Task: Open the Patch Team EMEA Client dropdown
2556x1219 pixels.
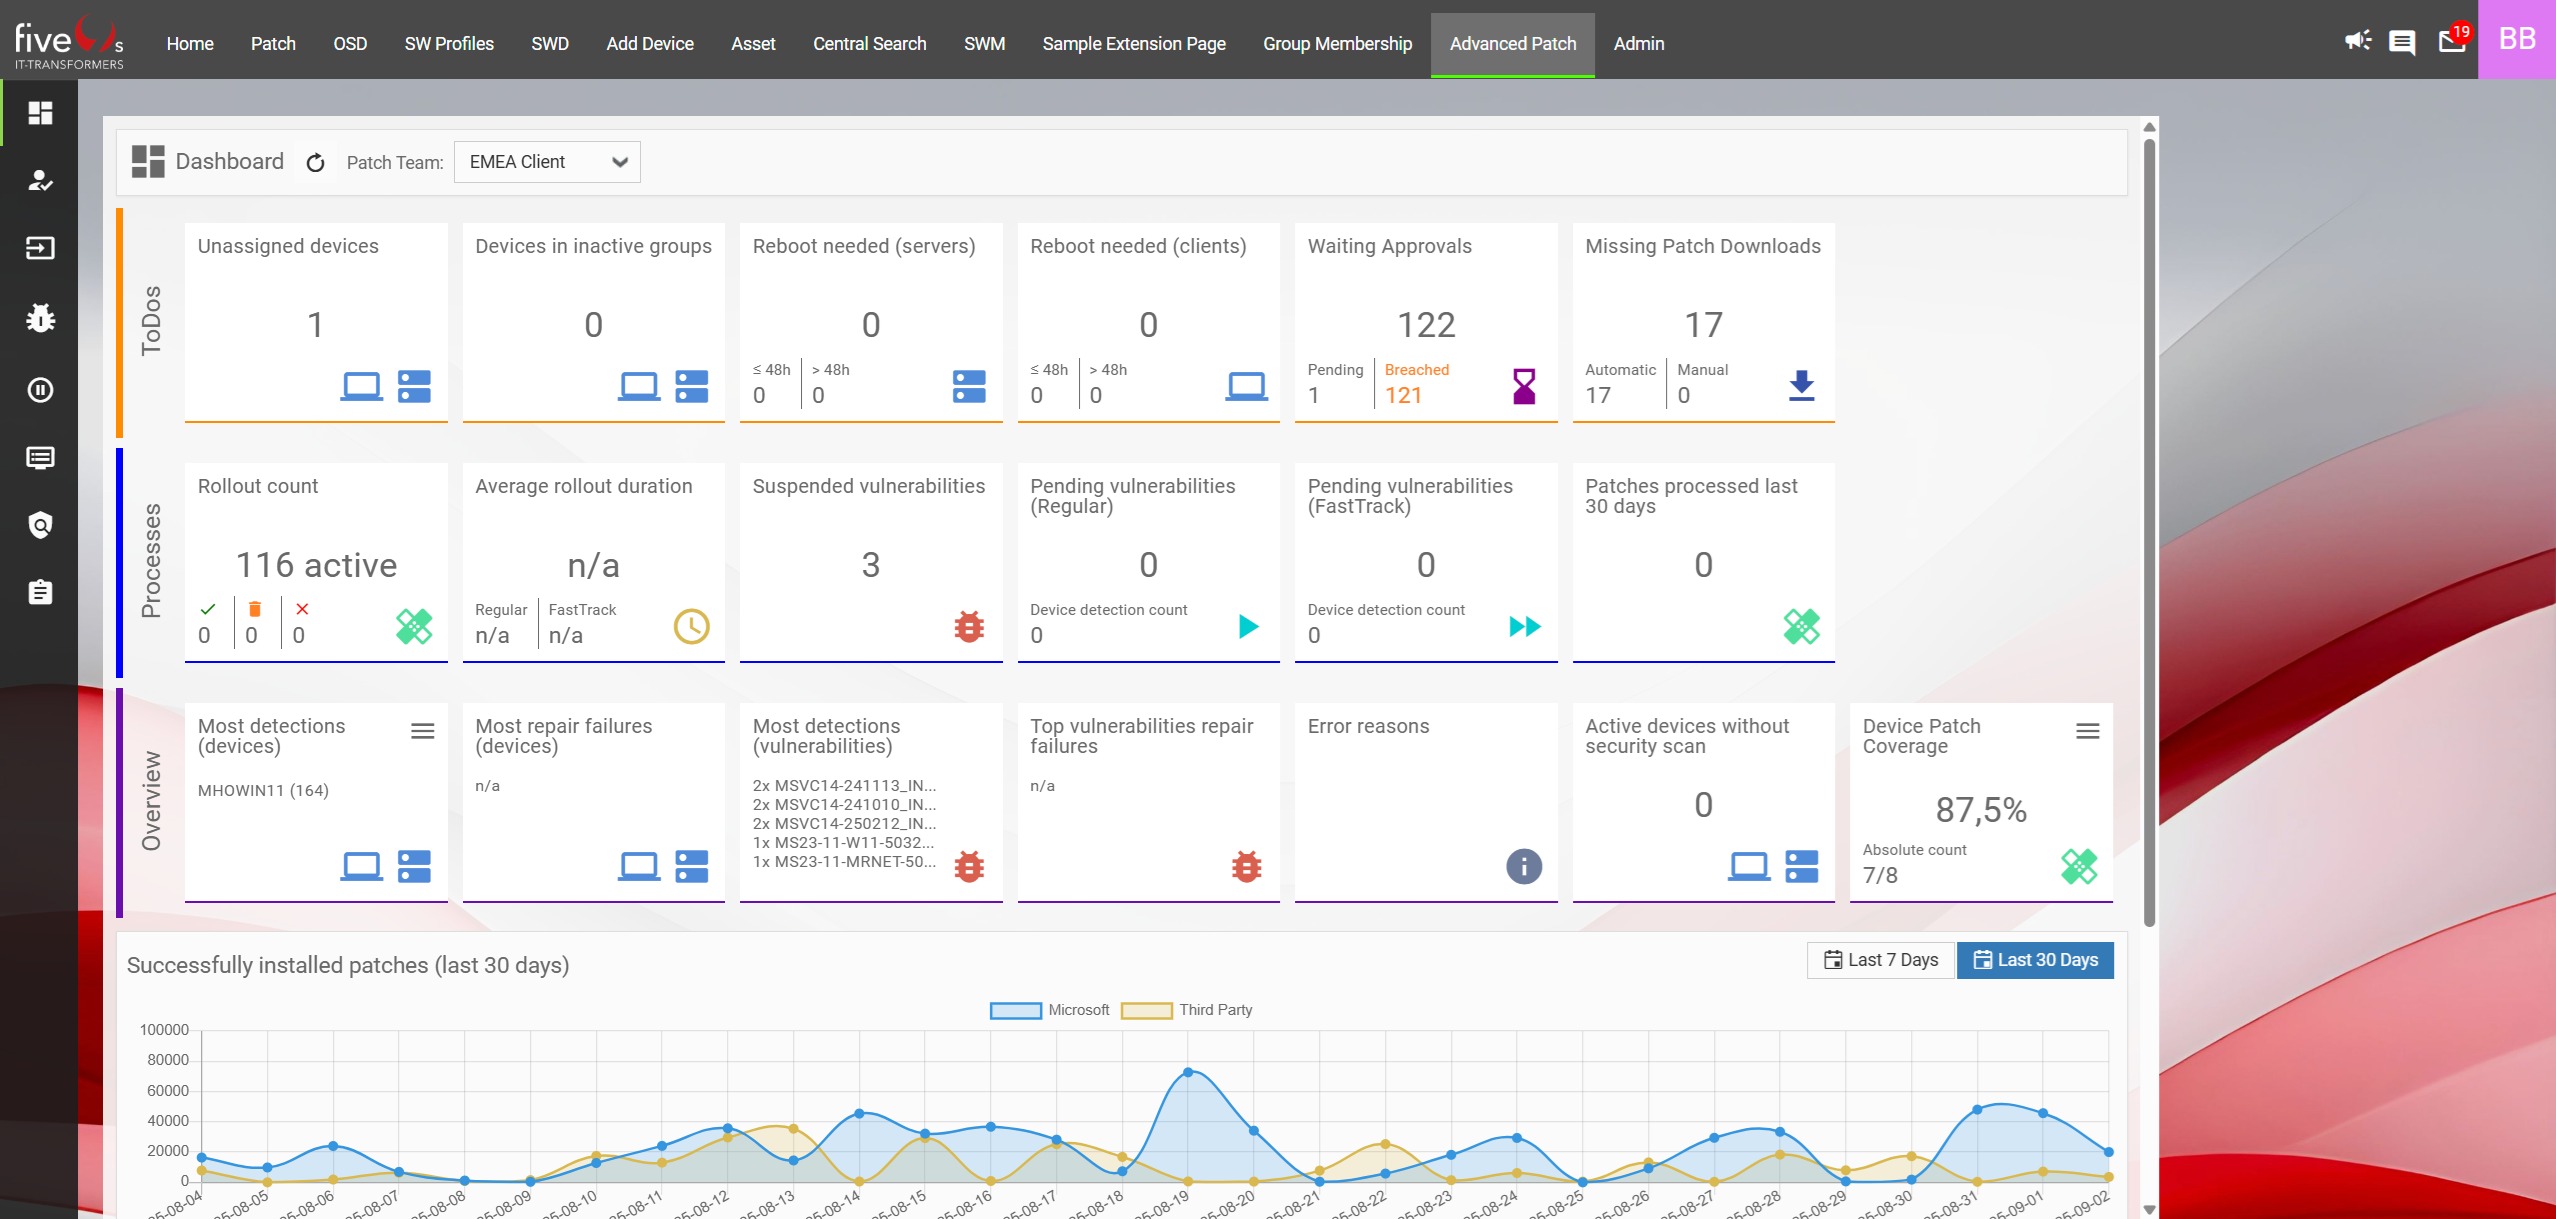Action: 547,162
